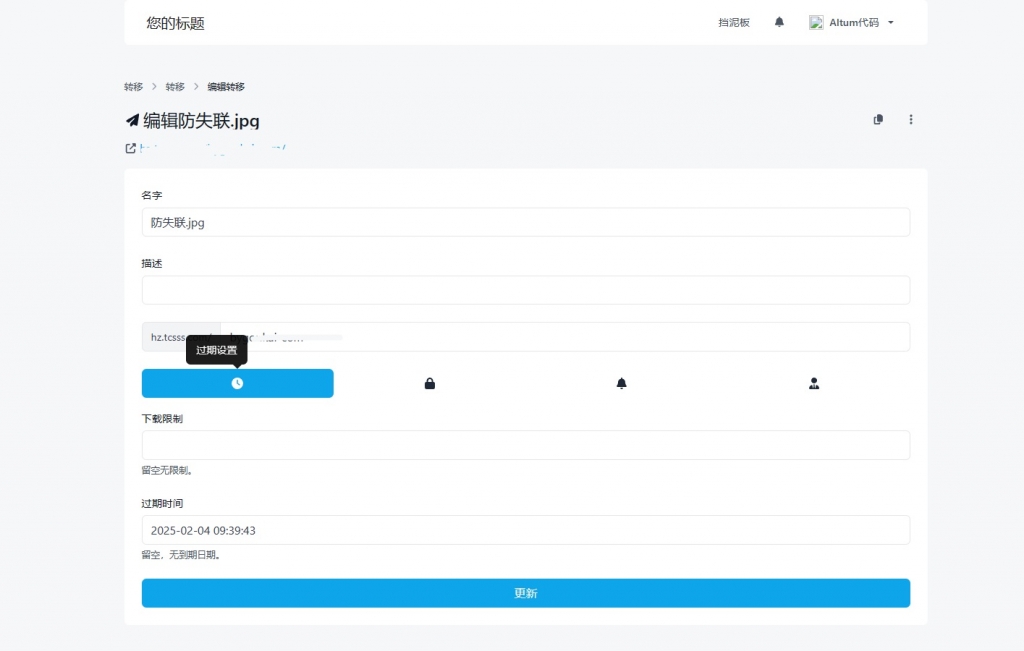Click the 下载限制 input field
Screen dimensions: 1024x651
(525, 445)
